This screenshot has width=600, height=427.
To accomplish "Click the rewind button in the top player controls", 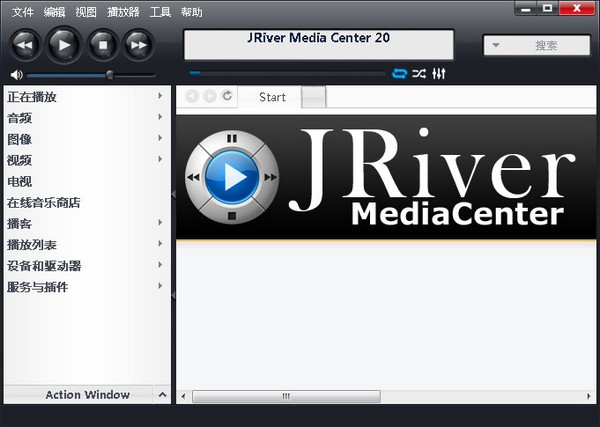I will point(25,45).
